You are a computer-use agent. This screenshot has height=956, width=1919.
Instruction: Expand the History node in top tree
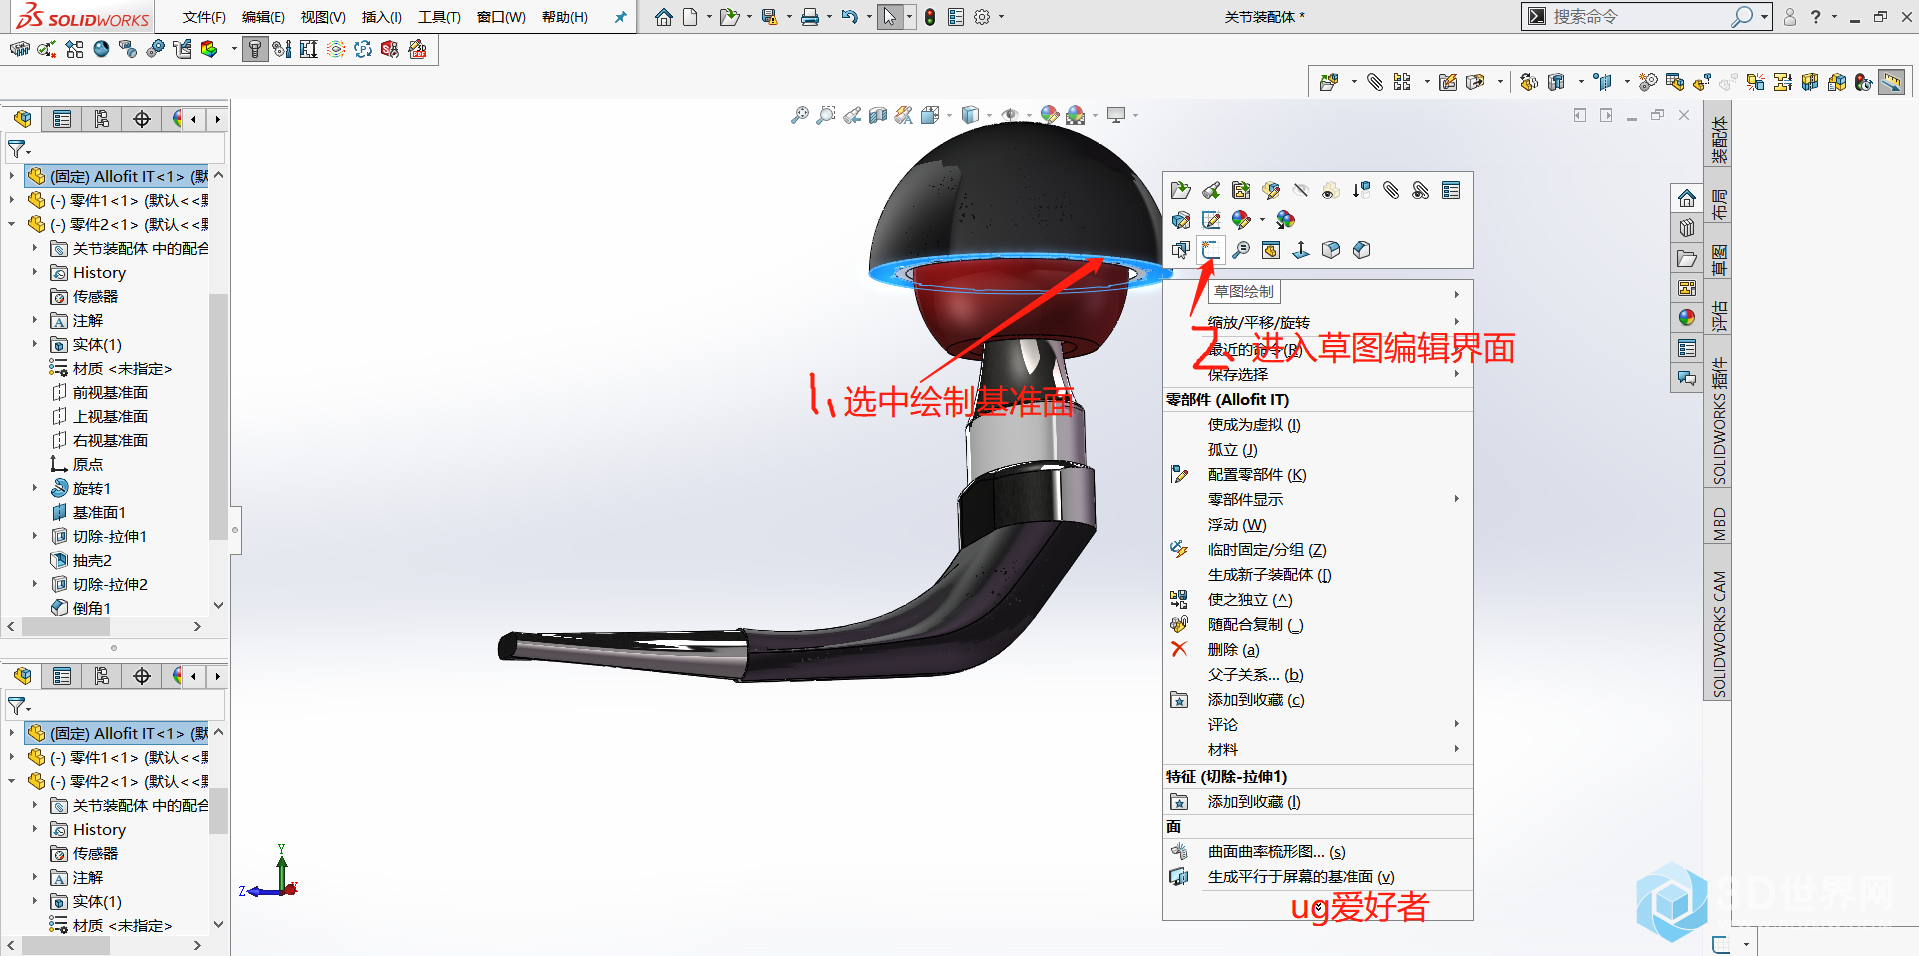(35, 272)
